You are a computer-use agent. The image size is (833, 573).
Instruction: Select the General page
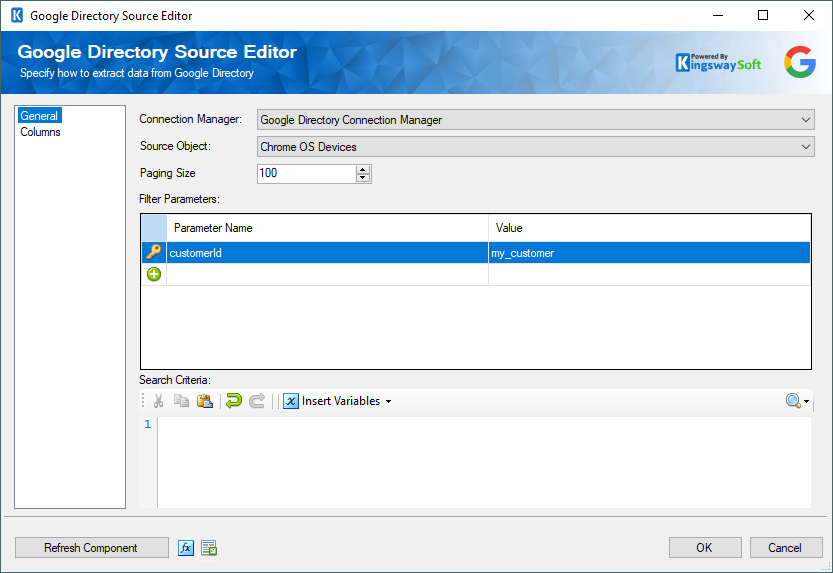39,116
